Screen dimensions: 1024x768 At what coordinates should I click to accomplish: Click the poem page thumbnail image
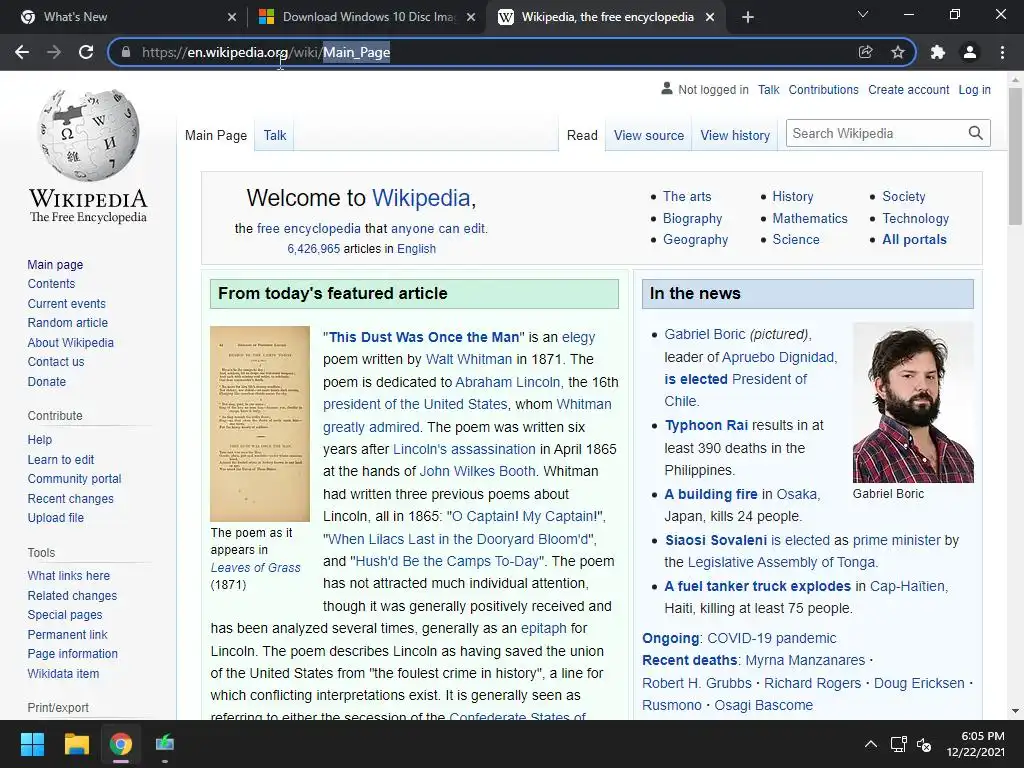click(260, 423)
